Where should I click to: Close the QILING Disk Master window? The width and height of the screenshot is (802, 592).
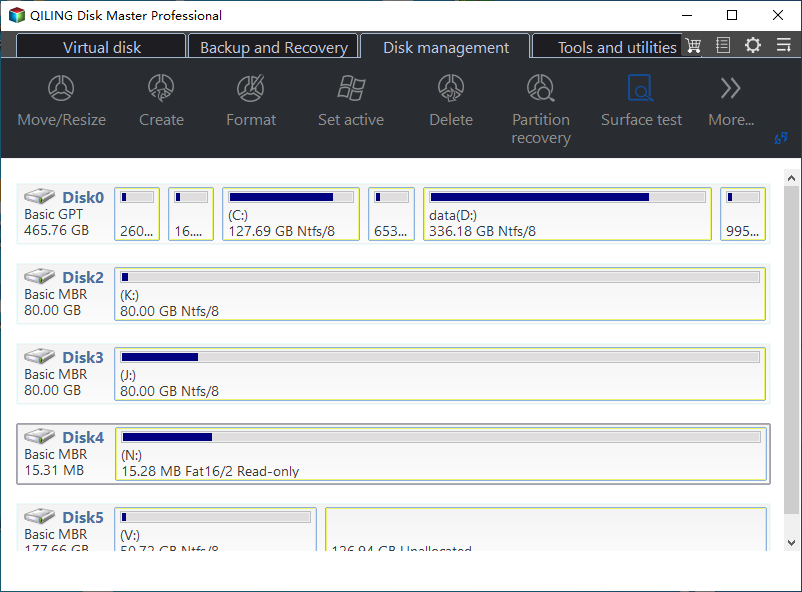pyautogui.click(x=777, y=15)
